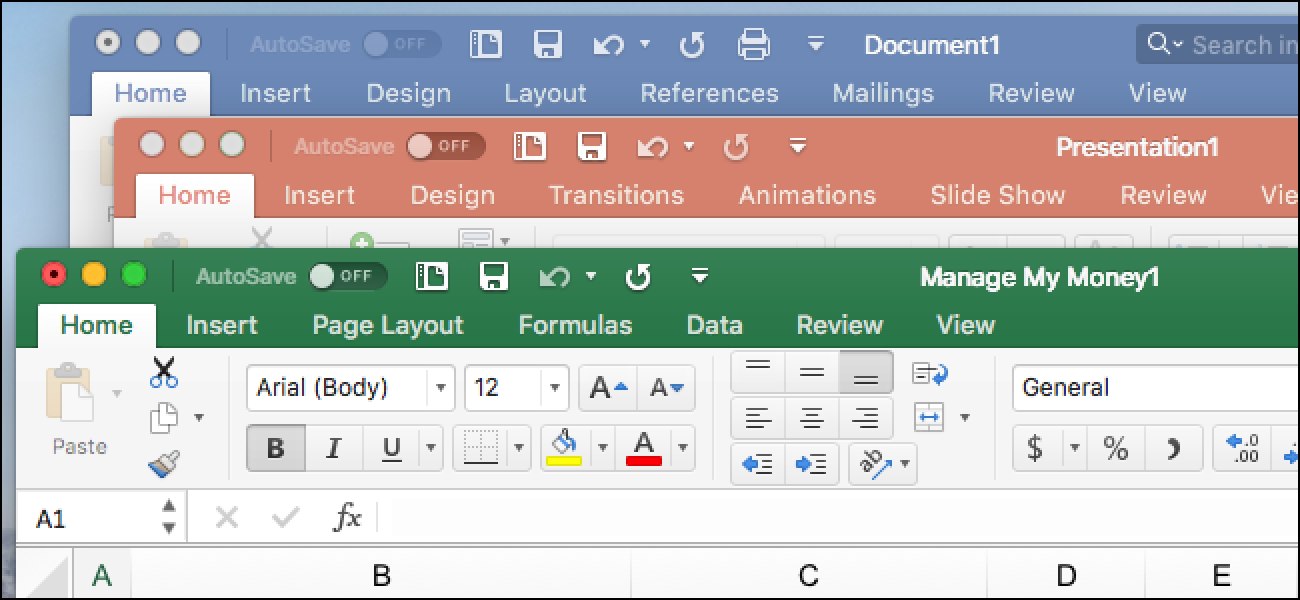Toggle Italic formatting

(334, 448)
